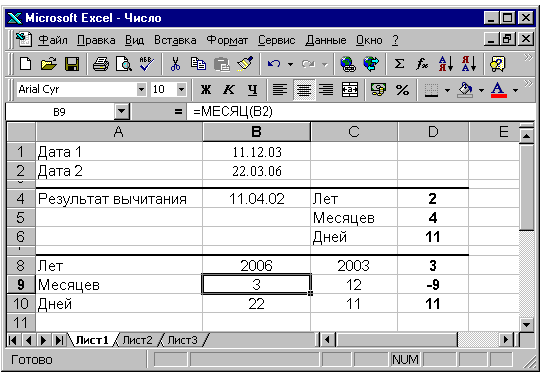Screen dimensions: 543x377
Task: Open Print Preview magnifier icon
Action: point(124,64)
